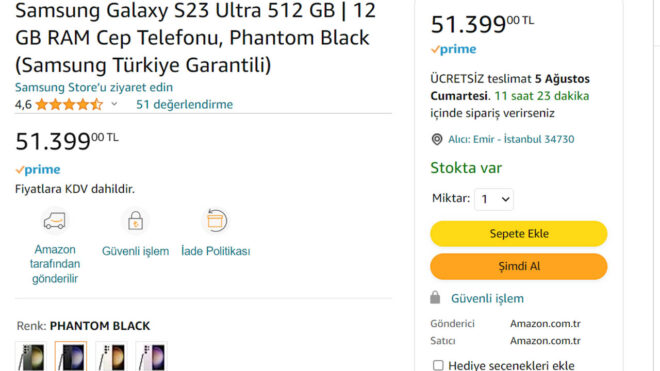Click the secure transaction padlock icon

[135, 221]
